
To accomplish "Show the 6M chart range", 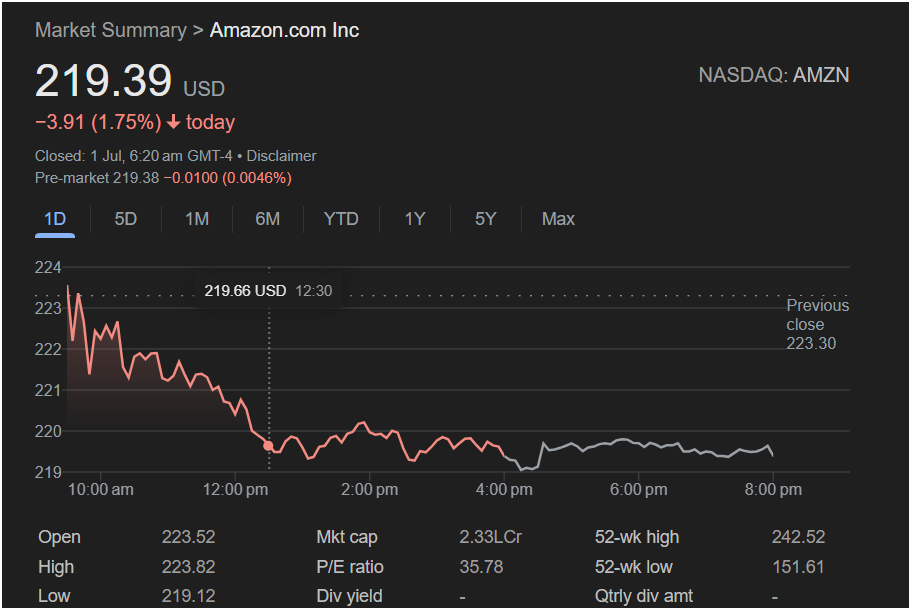I will point(268,219).
